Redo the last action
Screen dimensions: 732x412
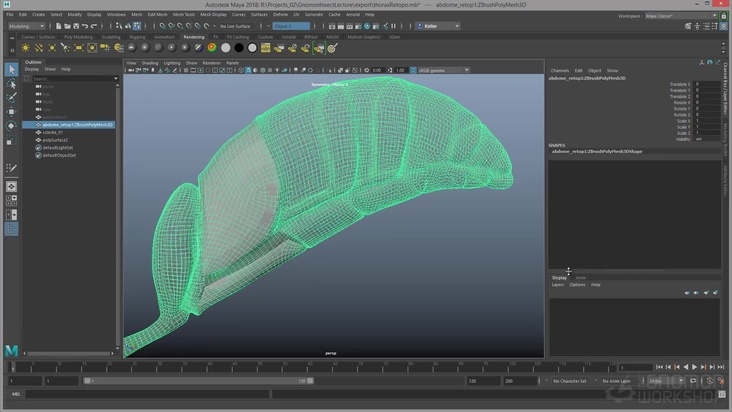point(94,26)
